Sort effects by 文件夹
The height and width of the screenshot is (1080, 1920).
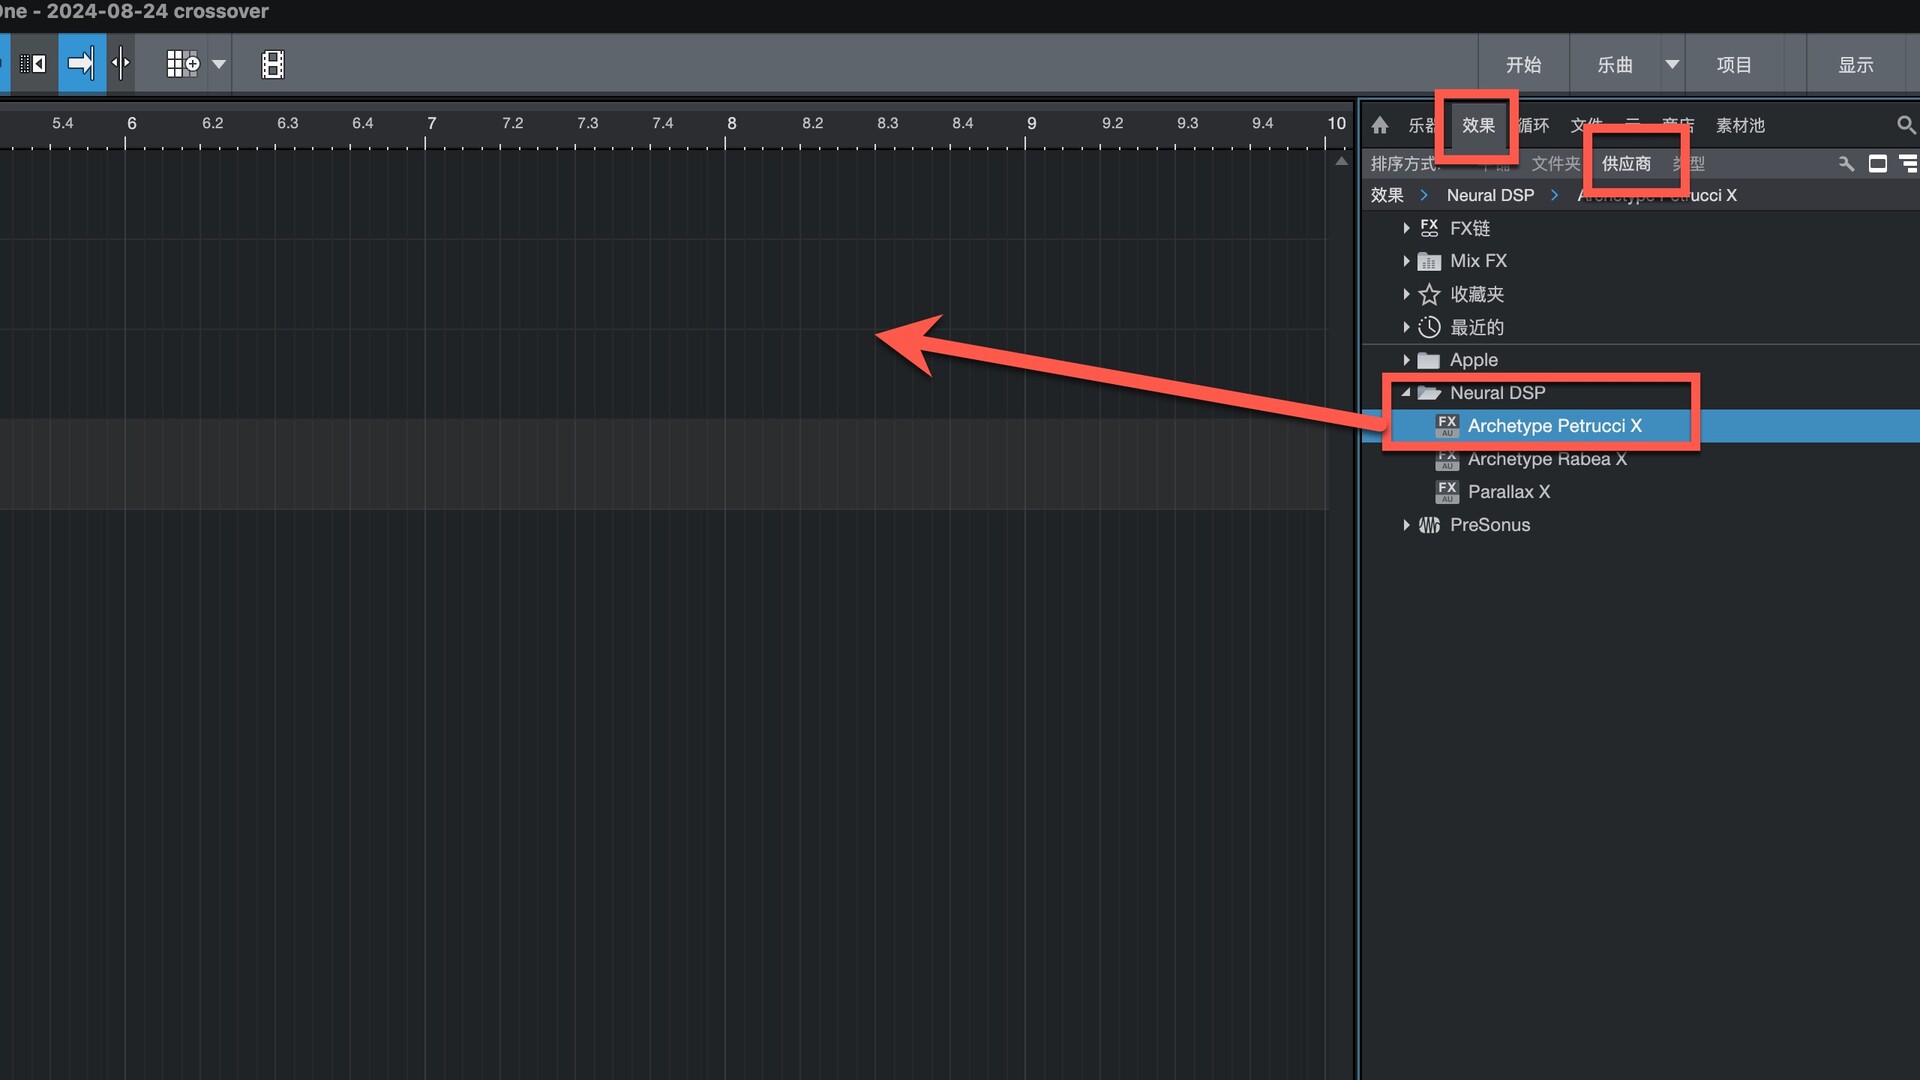click(x=1555, y=163)
